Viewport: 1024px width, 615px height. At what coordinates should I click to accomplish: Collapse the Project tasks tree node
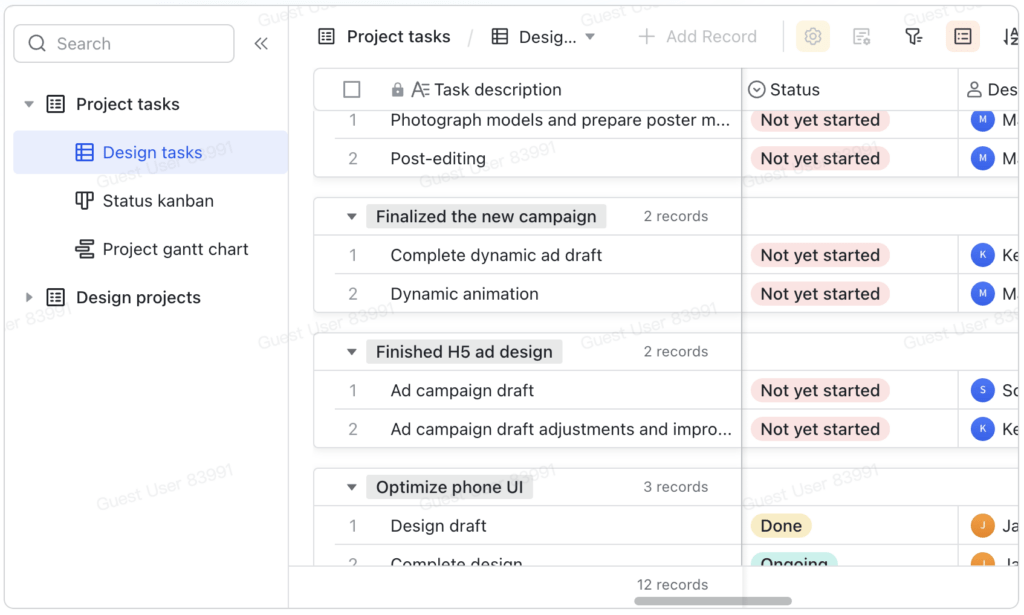[29, 104]
